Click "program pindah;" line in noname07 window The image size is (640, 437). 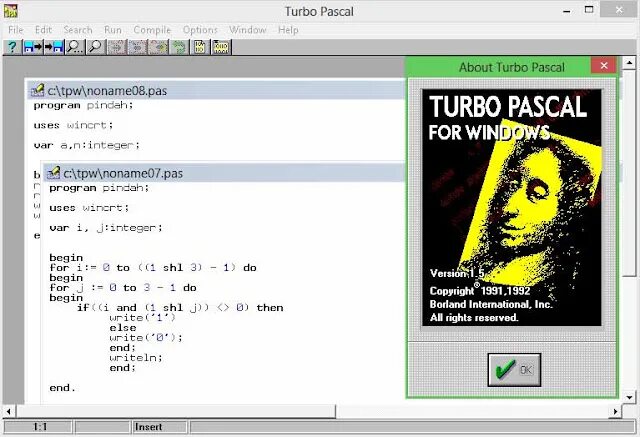(99, 188)
